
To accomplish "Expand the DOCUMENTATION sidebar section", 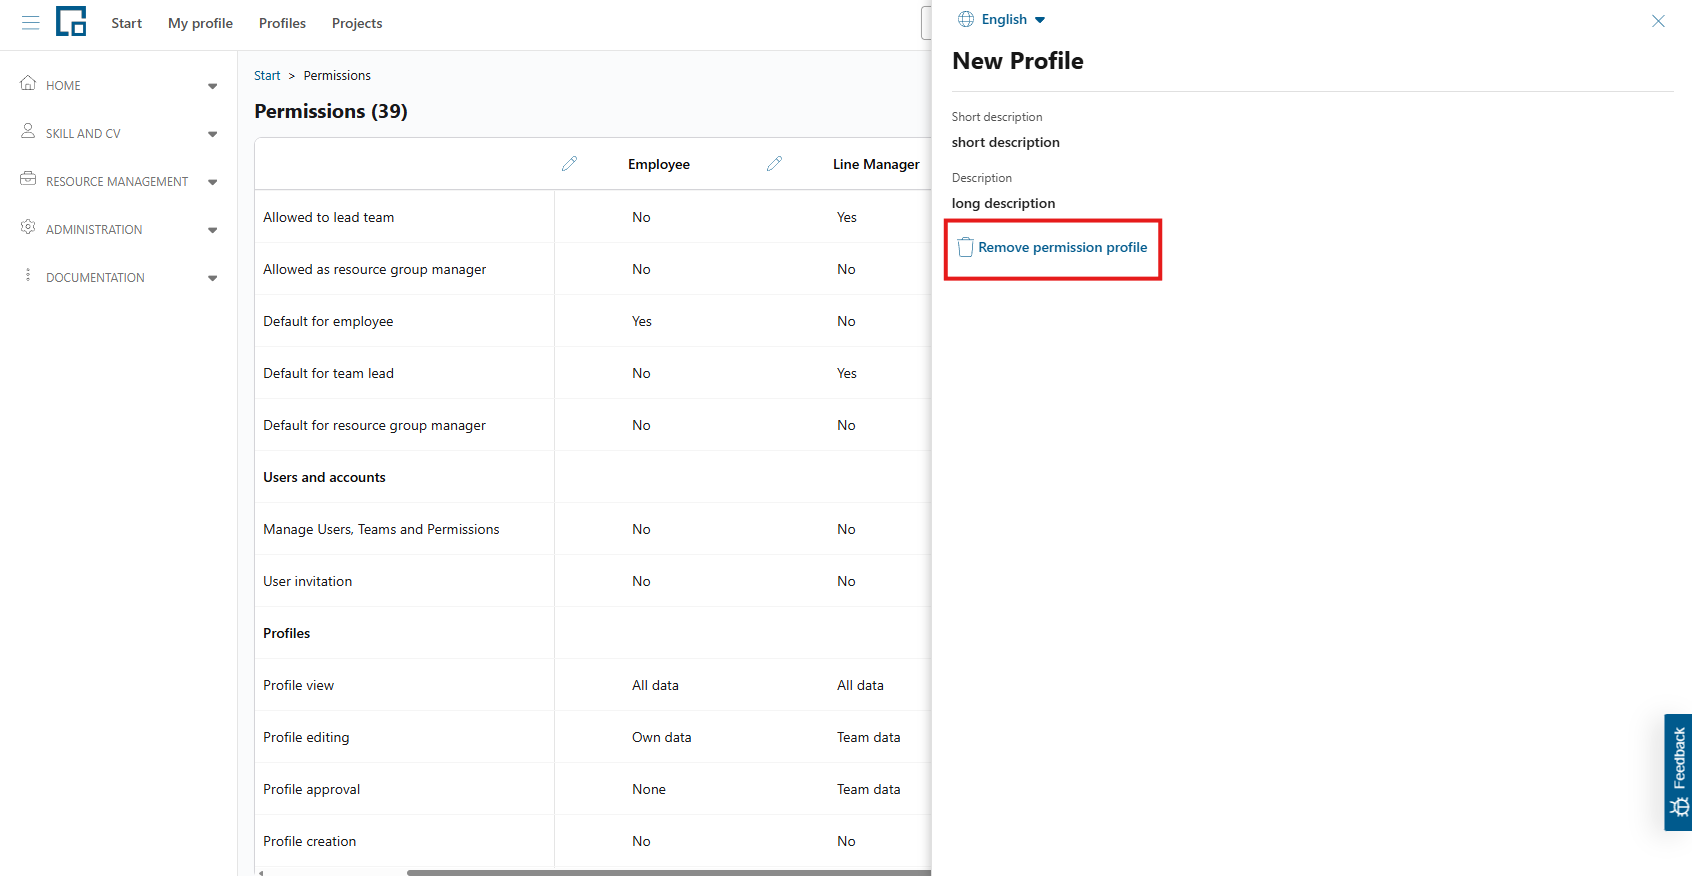I will (212, 278).
